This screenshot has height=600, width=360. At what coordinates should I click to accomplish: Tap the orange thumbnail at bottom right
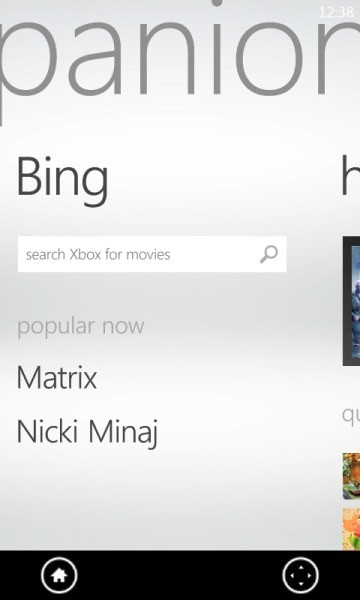(x=351, y=529)
